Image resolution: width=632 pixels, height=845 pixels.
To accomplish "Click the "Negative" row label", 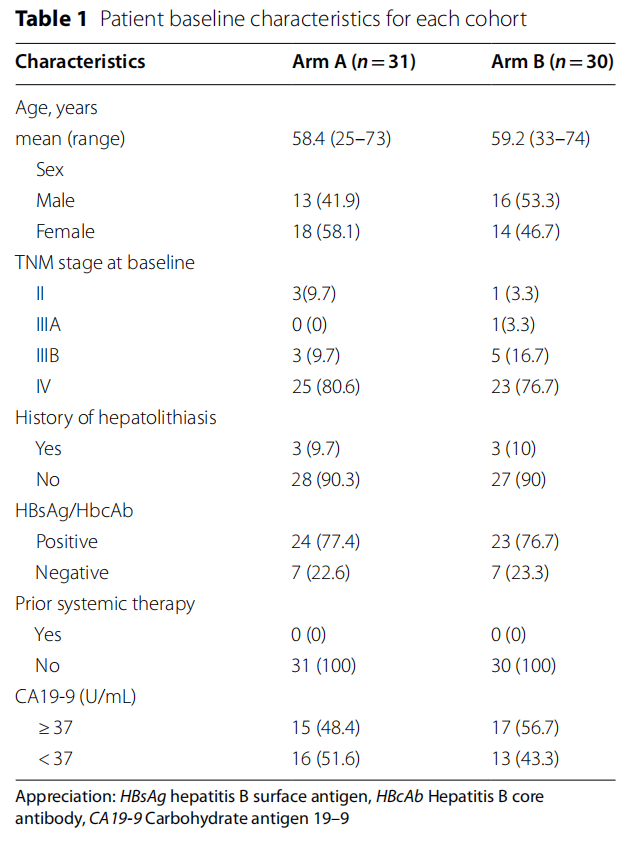I will [x=71, y=573].
